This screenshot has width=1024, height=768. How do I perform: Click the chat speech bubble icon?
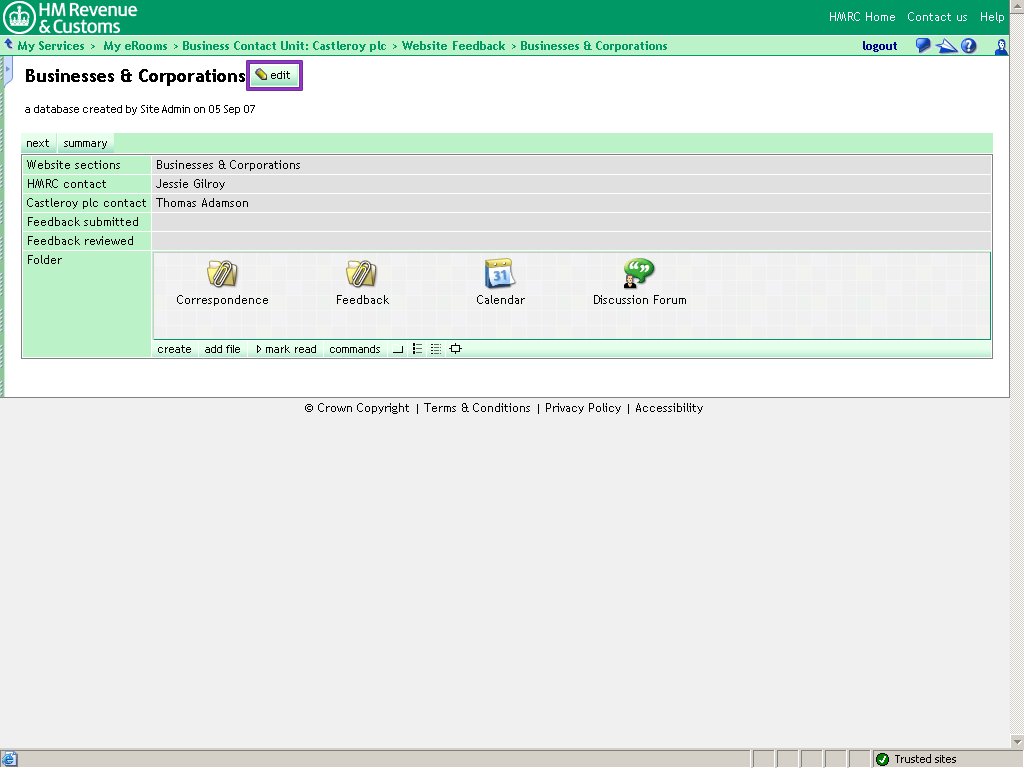[922, 45]
